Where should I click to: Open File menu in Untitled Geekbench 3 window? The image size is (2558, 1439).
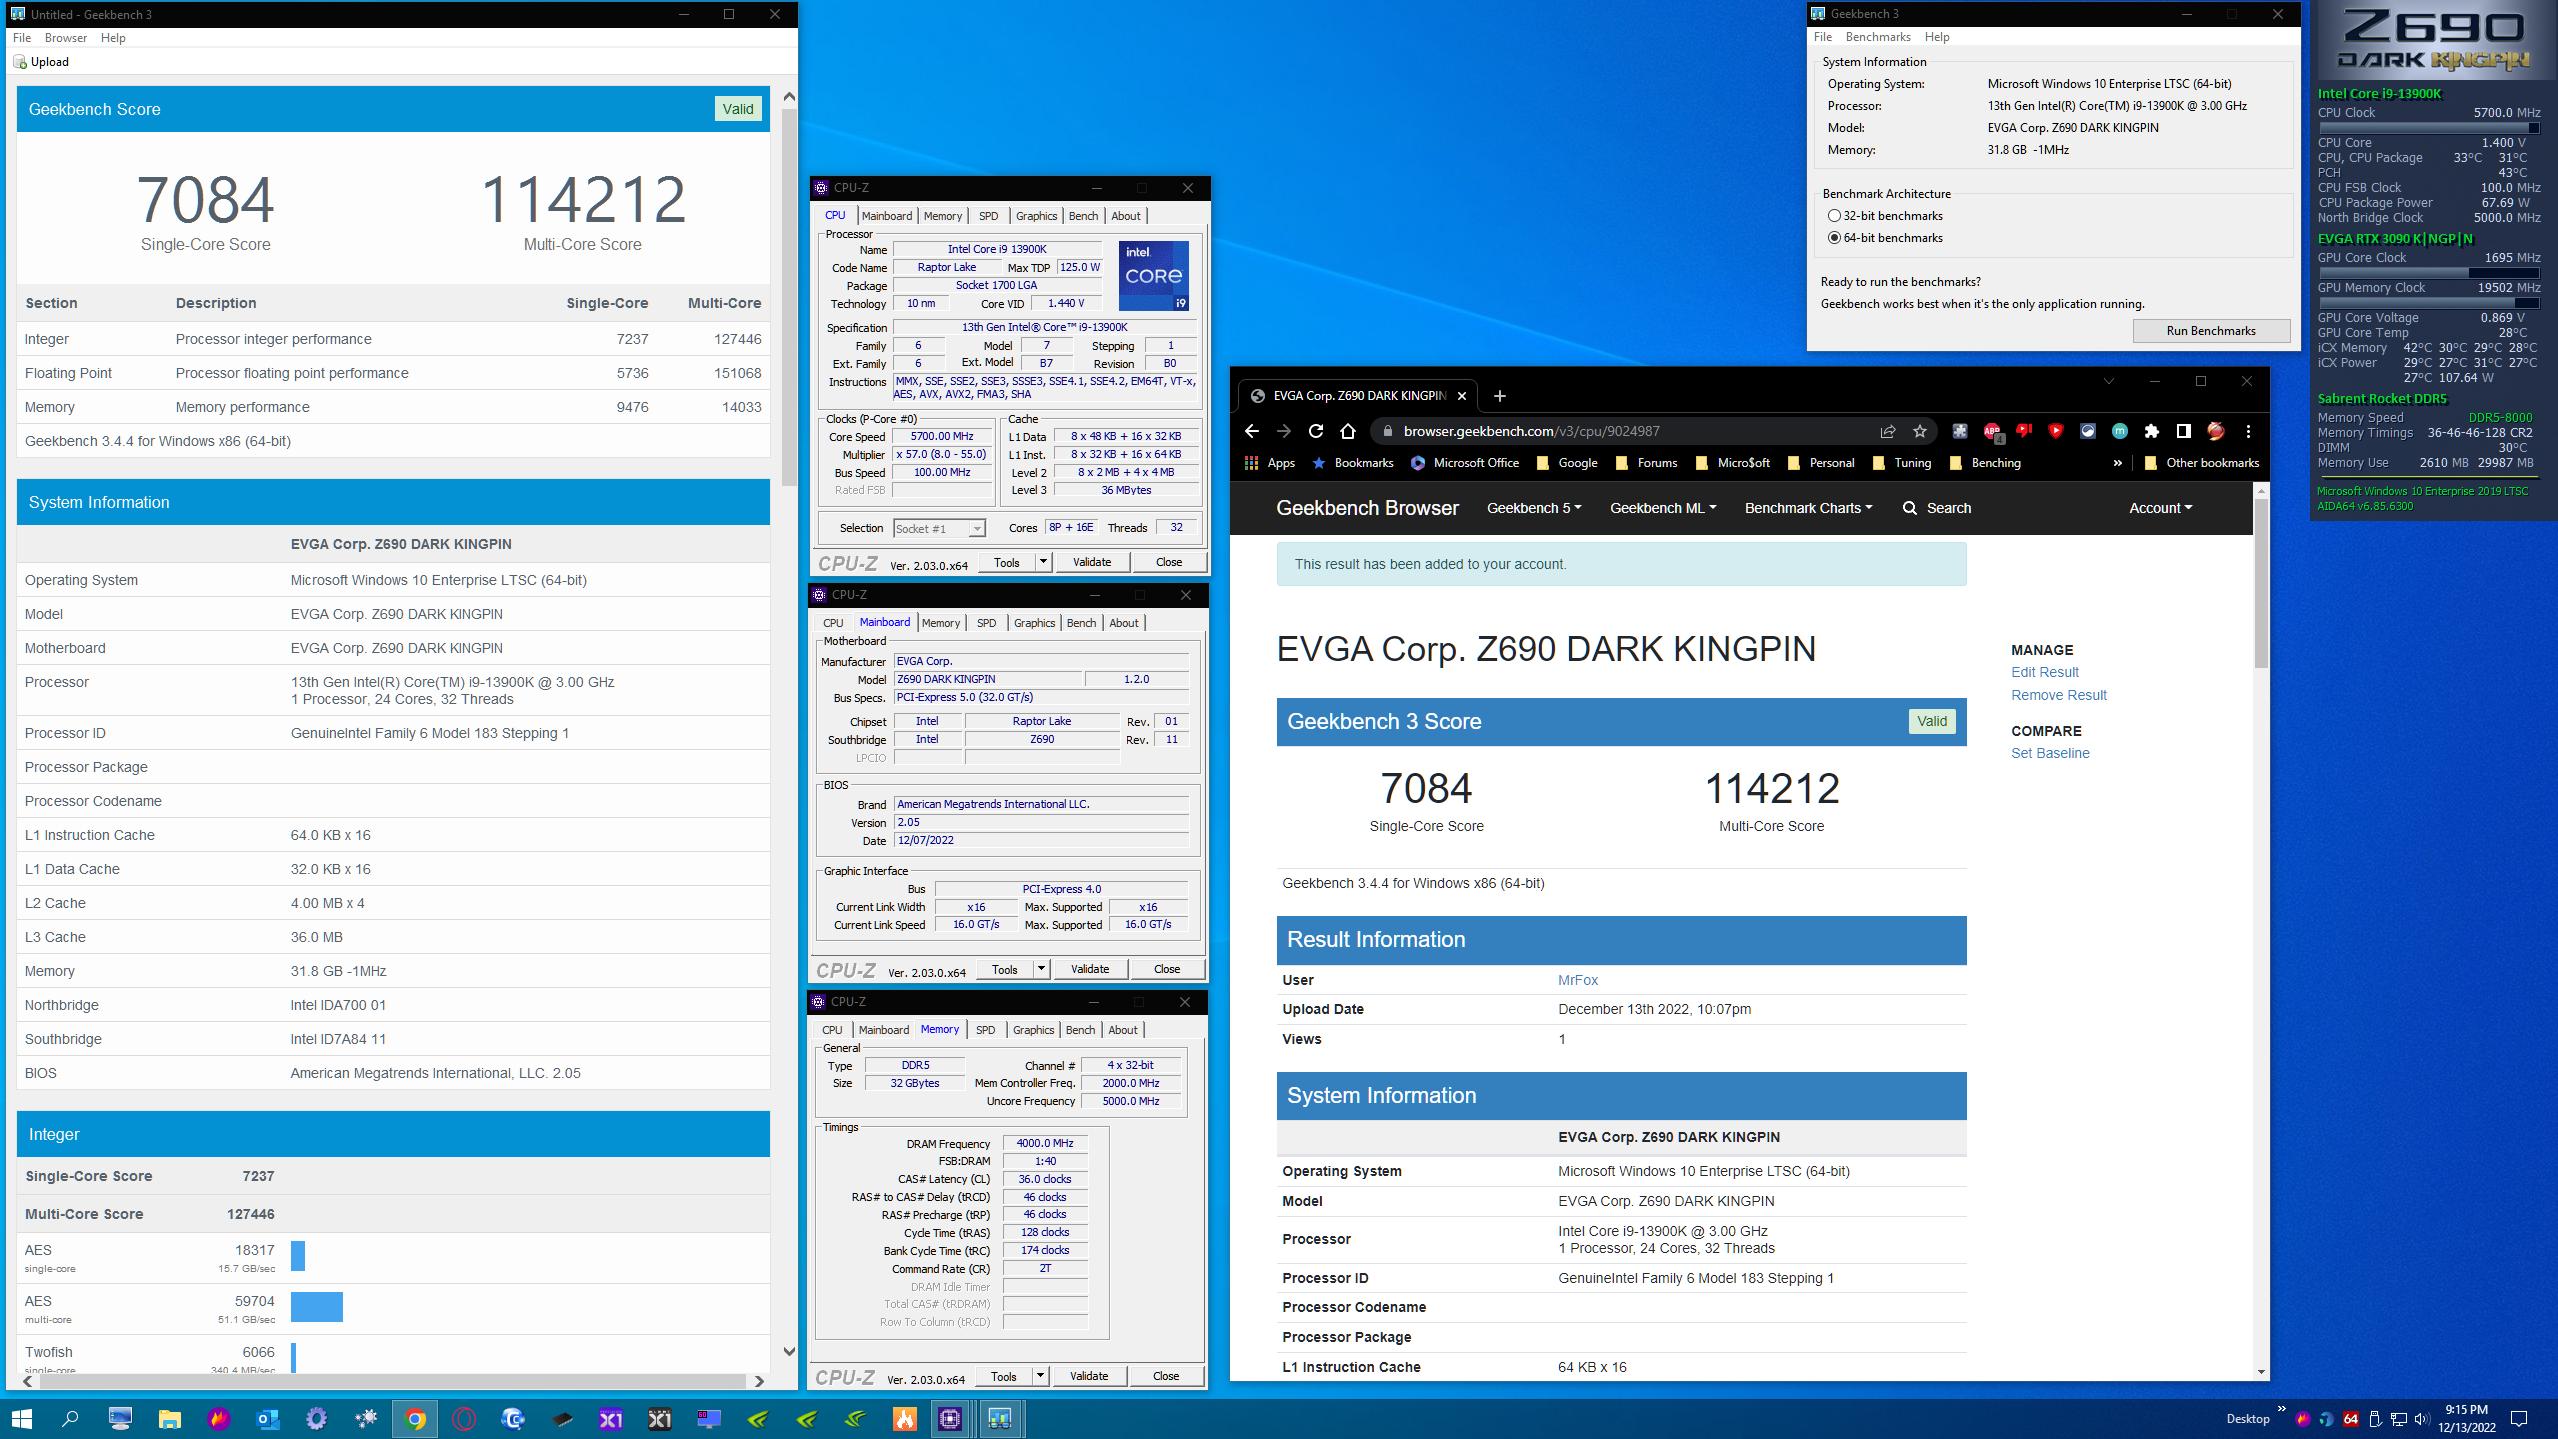click(22, 38)
